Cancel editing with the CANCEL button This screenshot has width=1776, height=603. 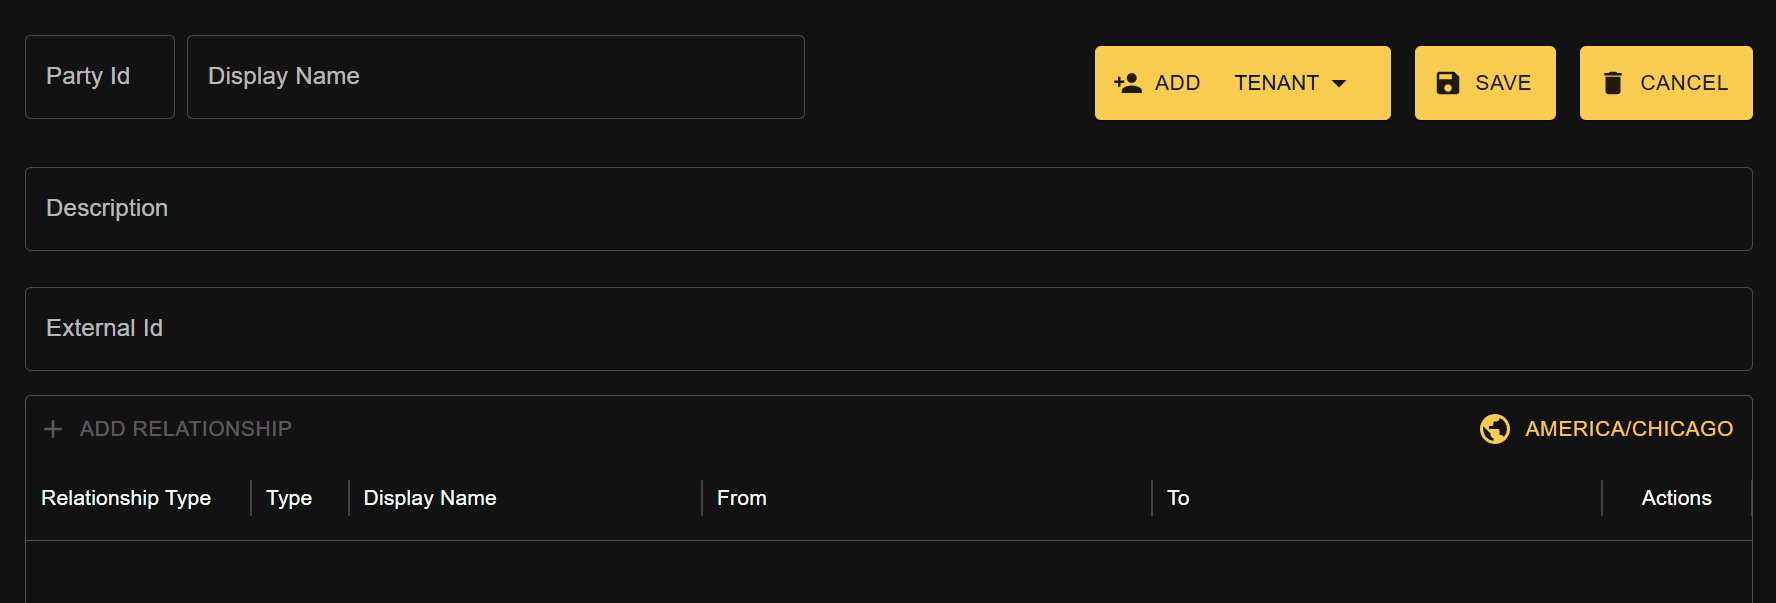(x=1666, y=83)
